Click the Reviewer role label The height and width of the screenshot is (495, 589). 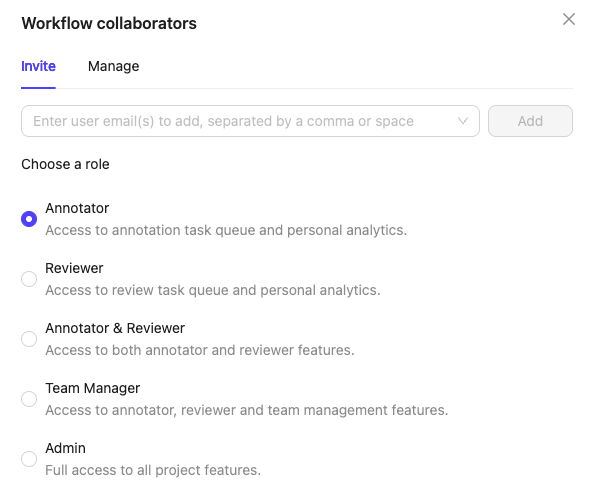74,268
